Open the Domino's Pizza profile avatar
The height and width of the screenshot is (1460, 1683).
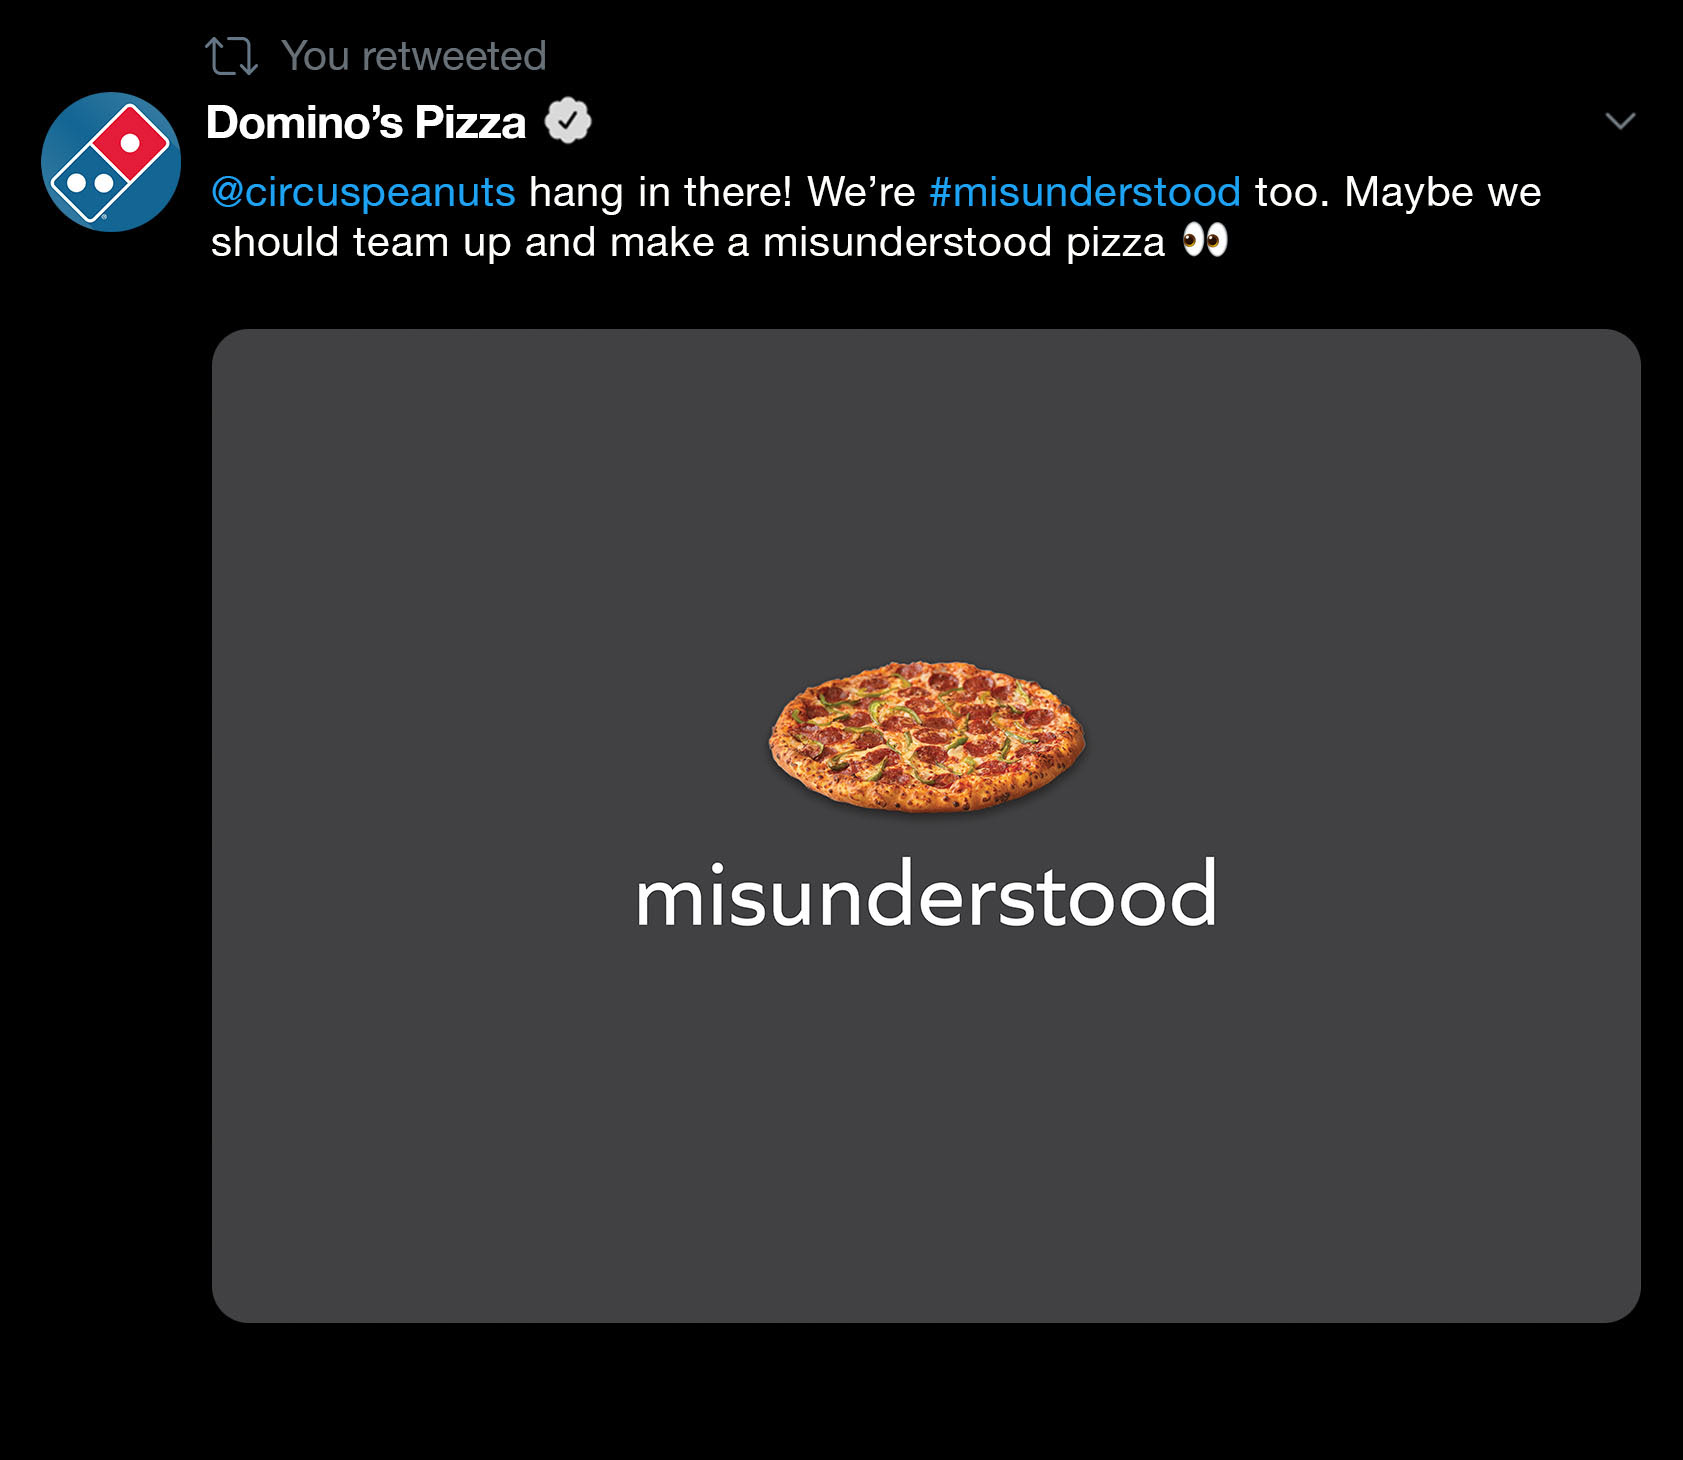point(111,162)
